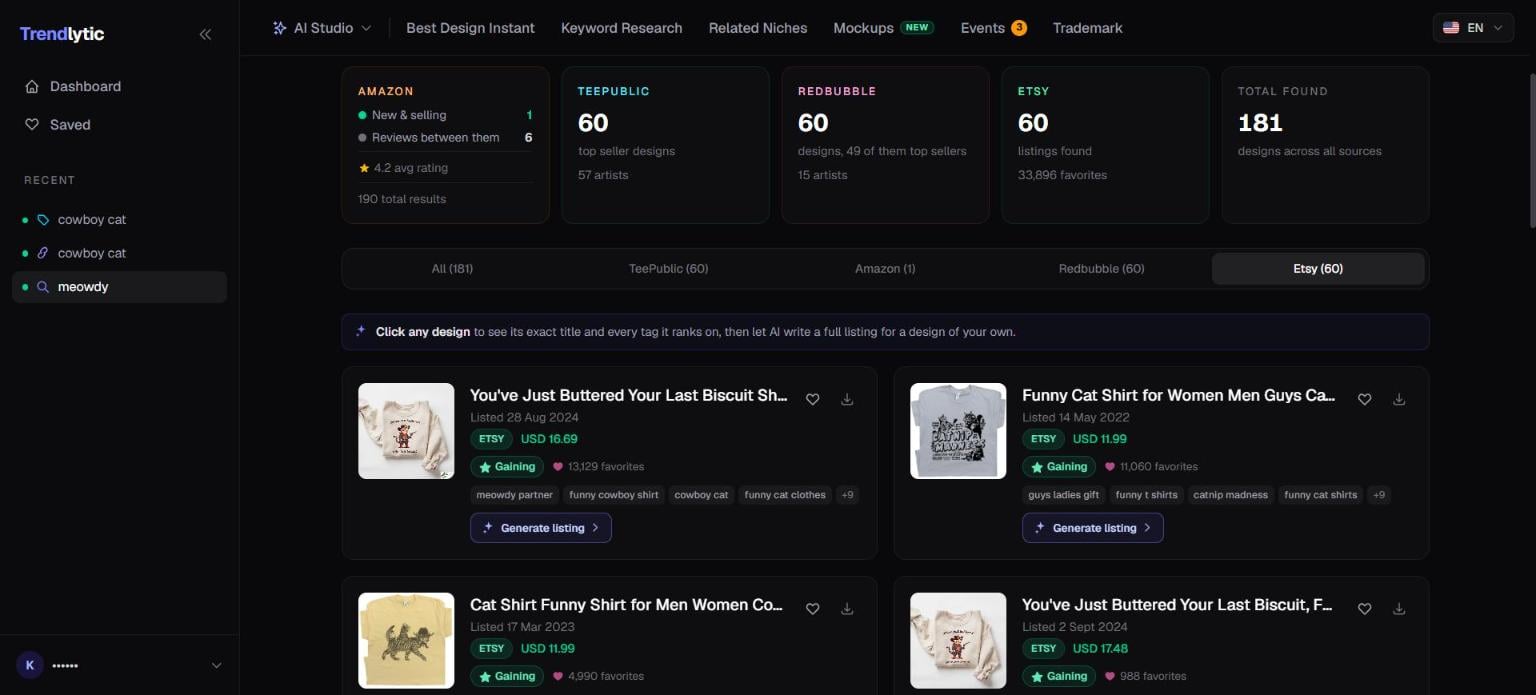Screen dimensions: 1536x695
Task: Click the Events notification badge 3
Action: pos(1019,28)
